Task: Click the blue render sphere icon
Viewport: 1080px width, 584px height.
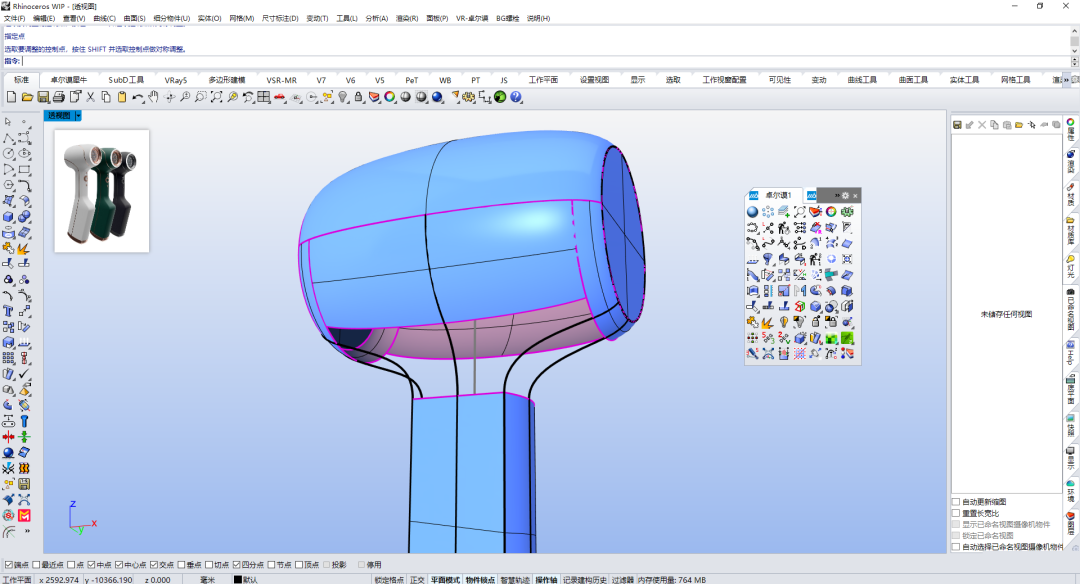Action: (x=437, y=97)
